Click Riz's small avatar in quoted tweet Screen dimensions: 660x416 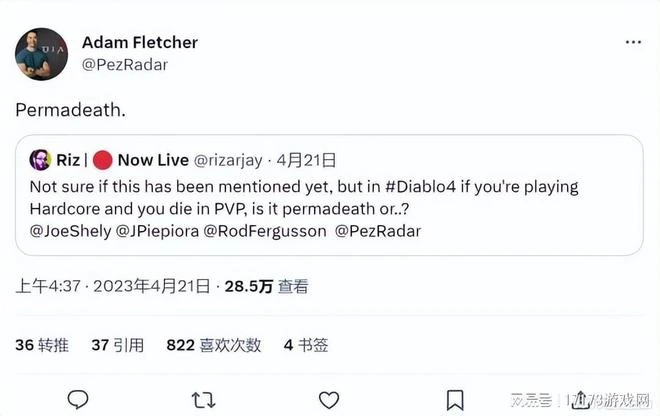[x=40, y=160]
